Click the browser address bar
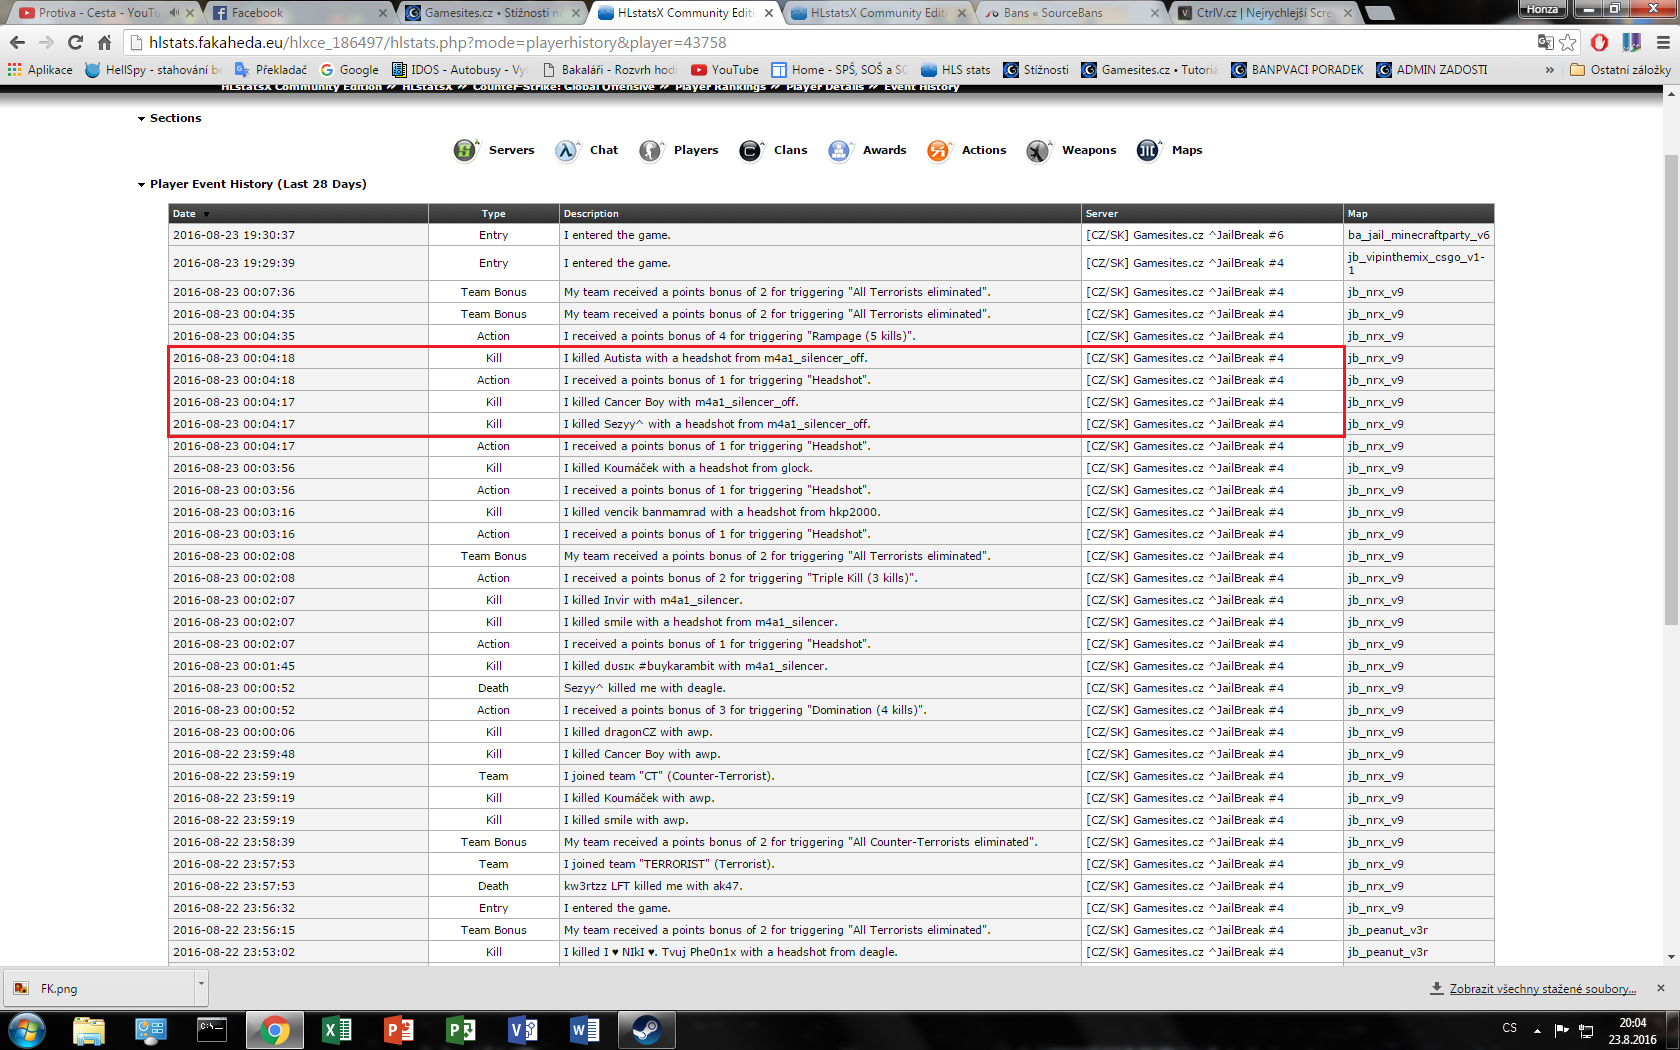The width and height of the screenshot is (1680, 1050). point(800,42)
